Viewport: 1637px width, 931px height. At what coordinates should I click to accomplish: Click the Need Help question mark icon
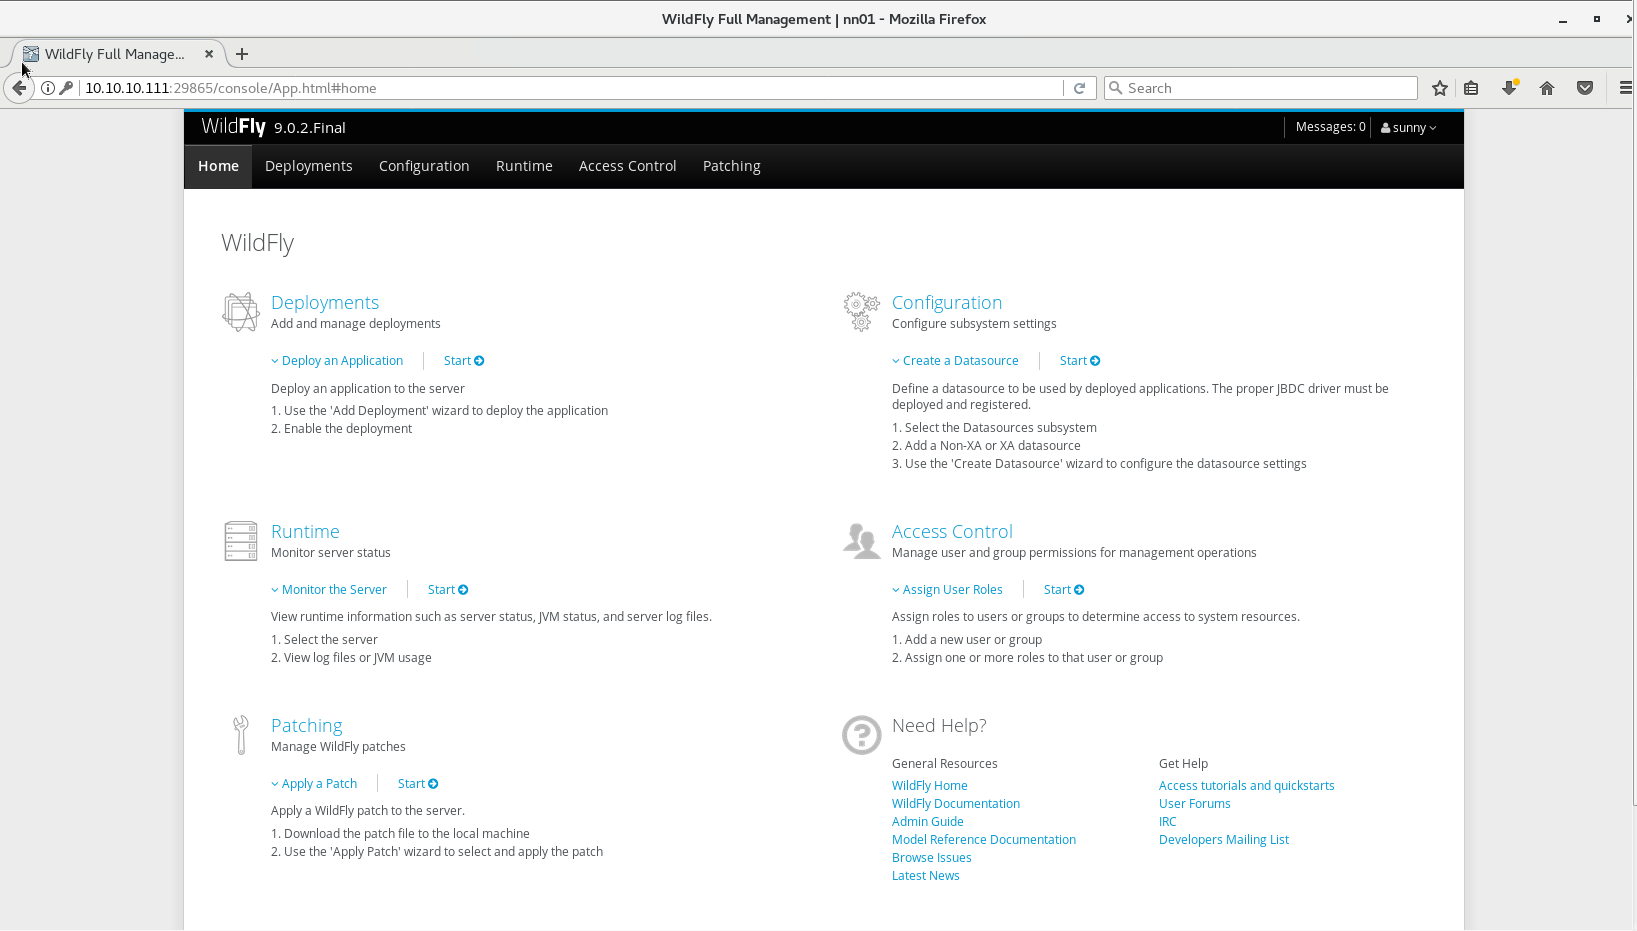(x=861, y=735)
